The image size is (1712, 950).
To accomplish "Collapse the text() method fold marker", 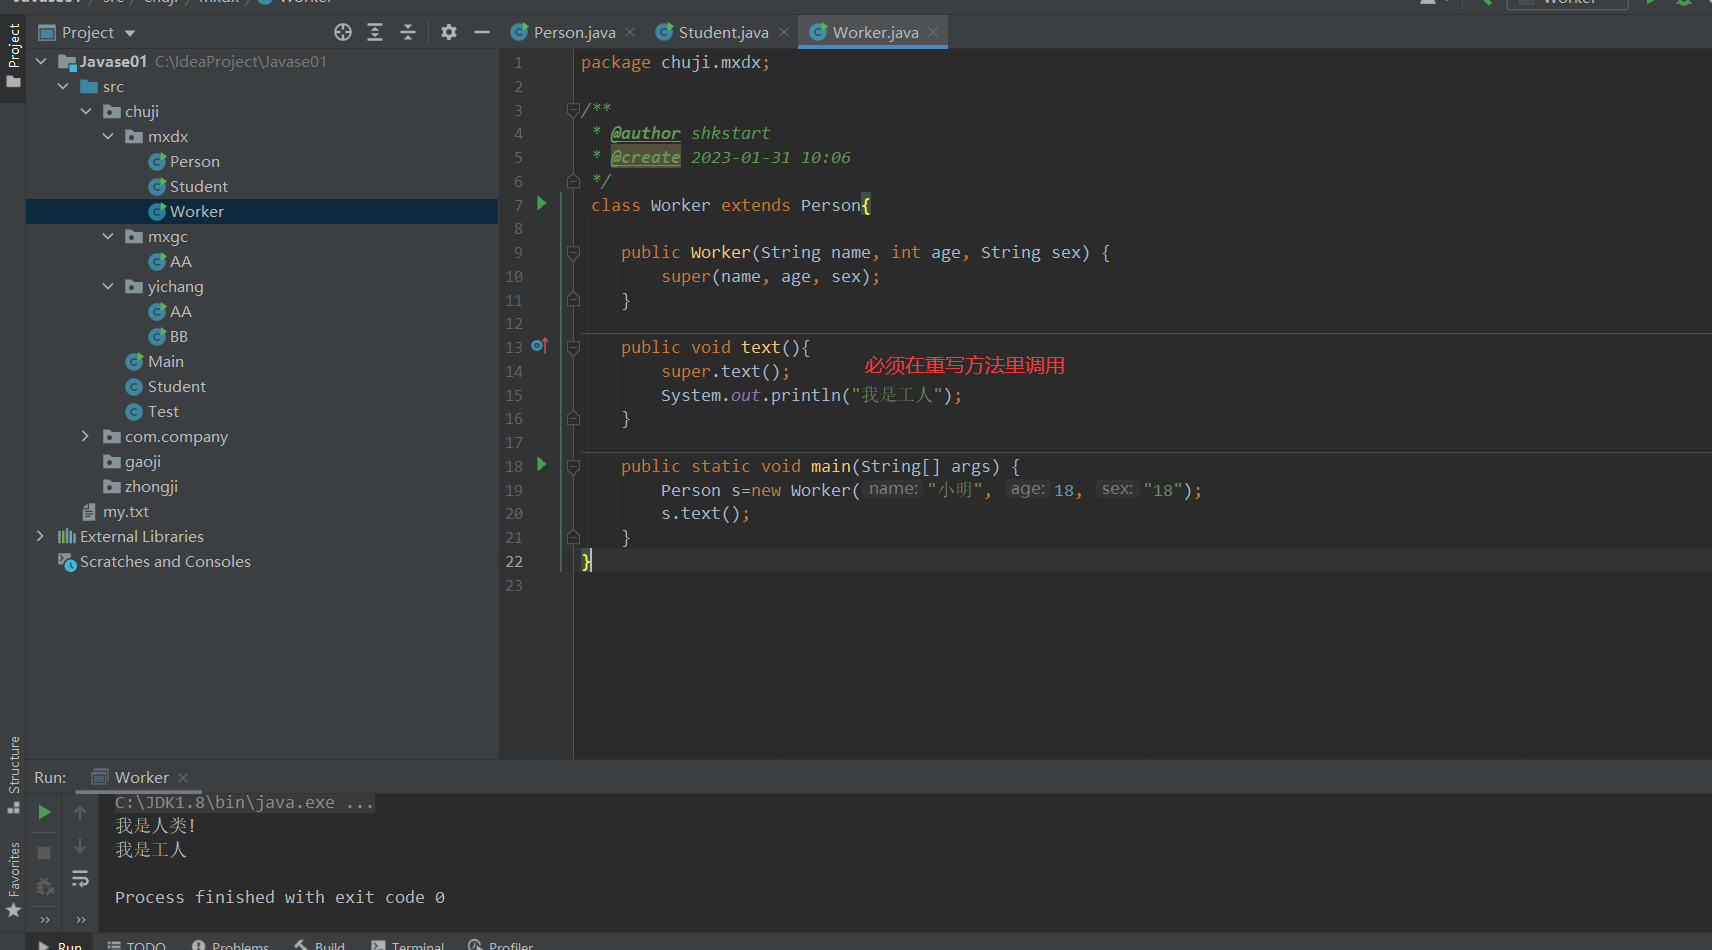I will click(574, 348).
